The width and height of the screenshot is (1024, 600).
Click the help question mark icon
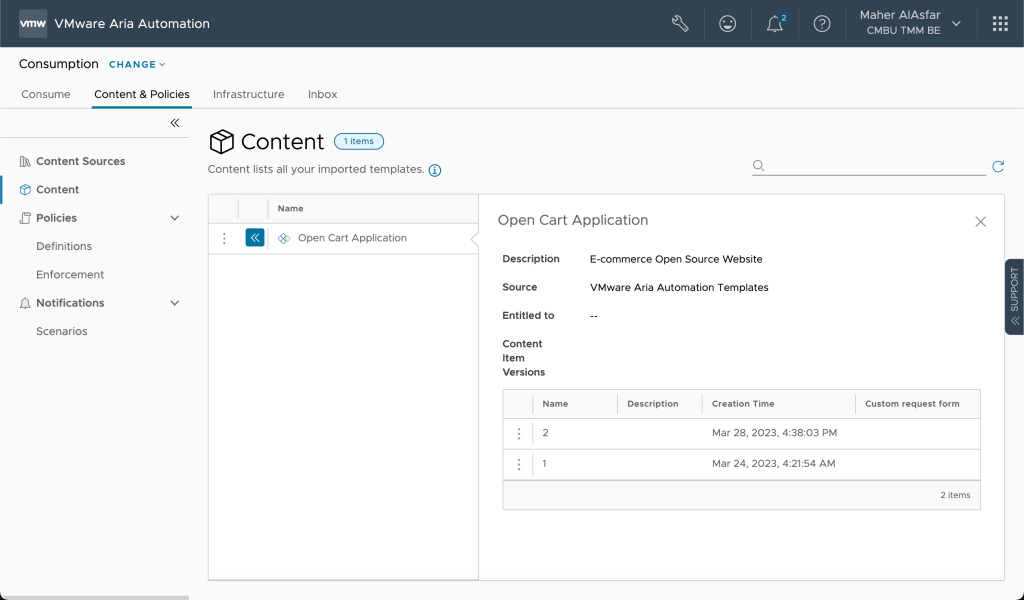[822, 24]
